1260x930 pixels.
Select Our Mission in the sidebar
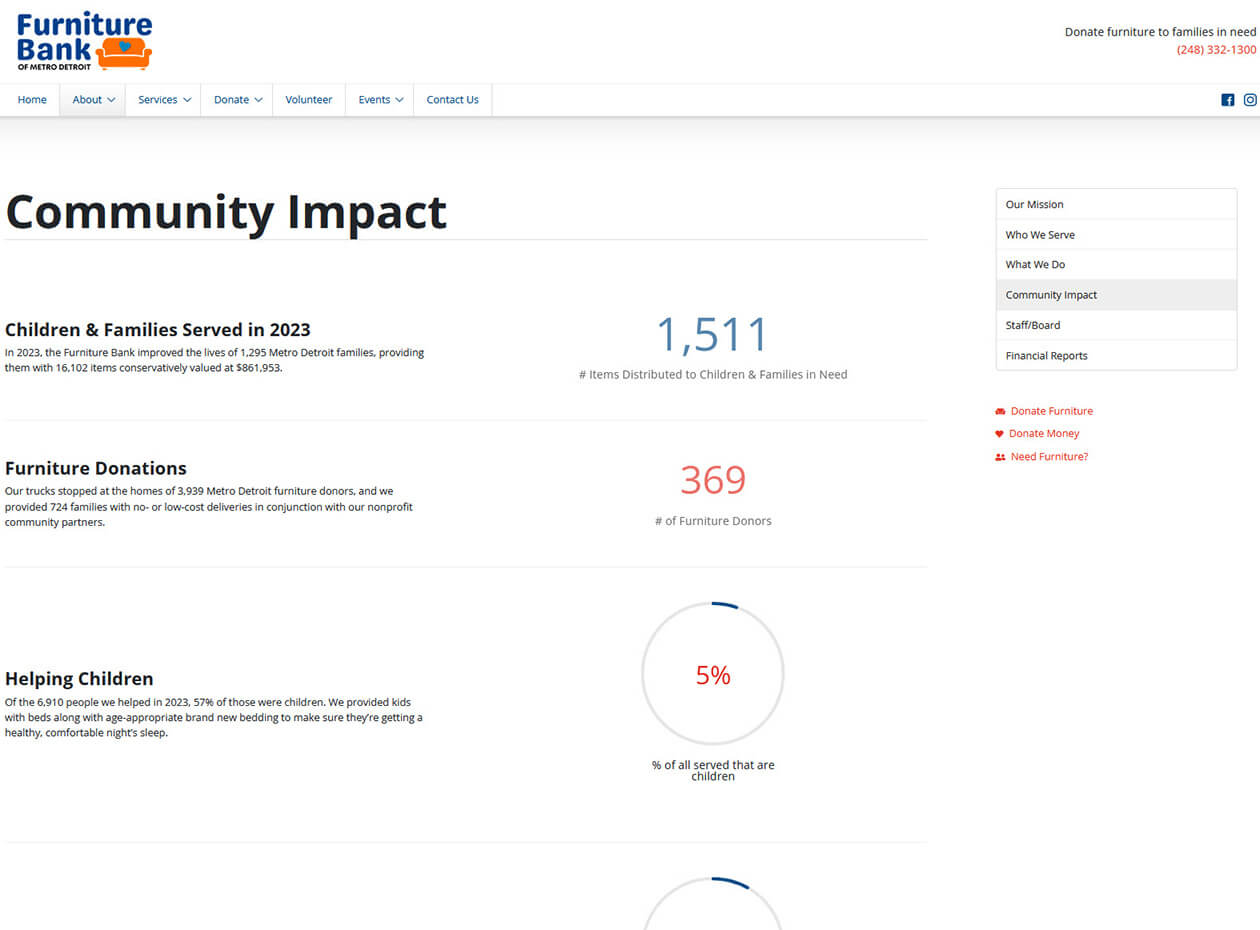pyautogui.click(x=1034, y=204)
